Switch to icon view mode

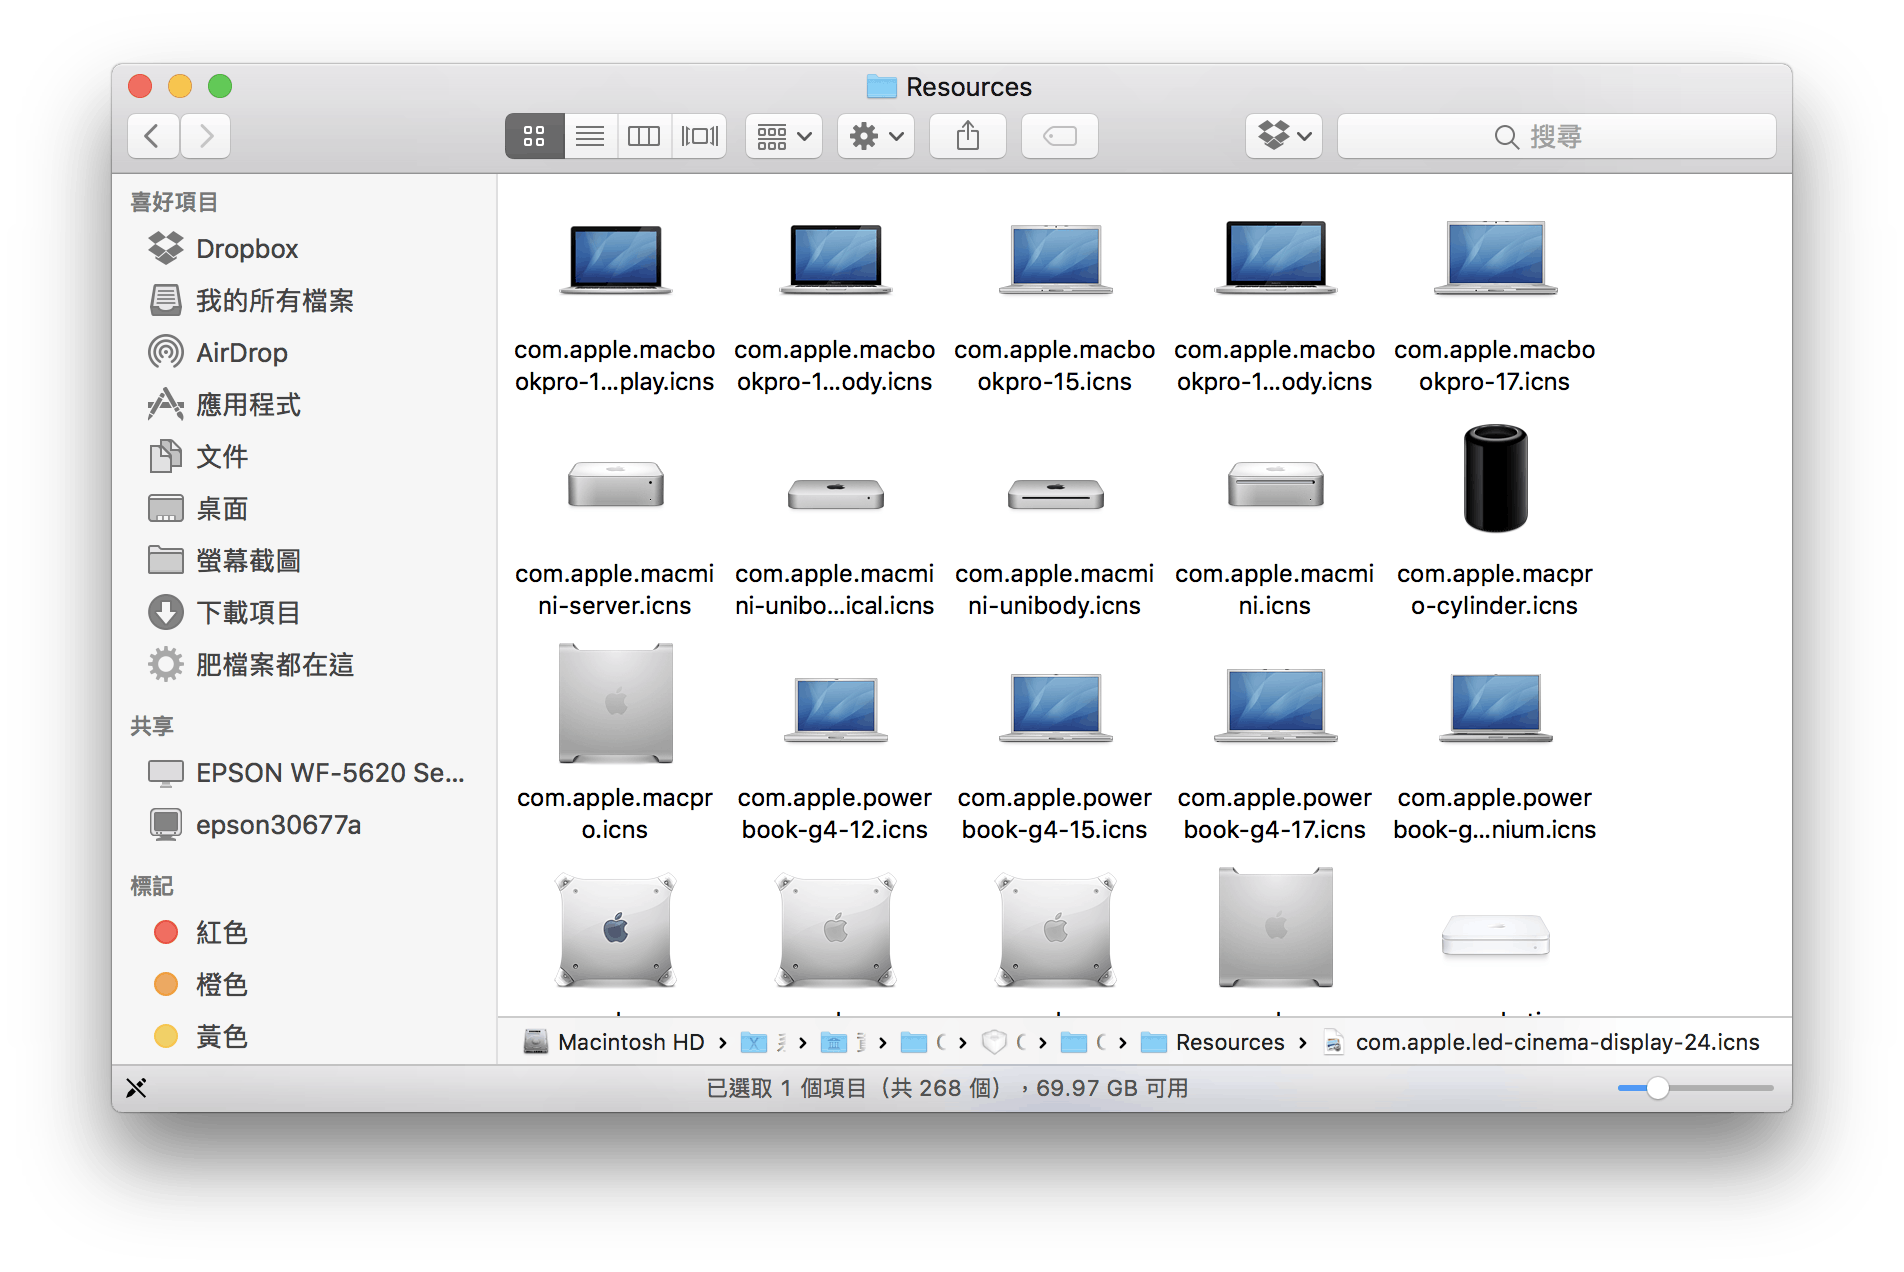point(534,136)
